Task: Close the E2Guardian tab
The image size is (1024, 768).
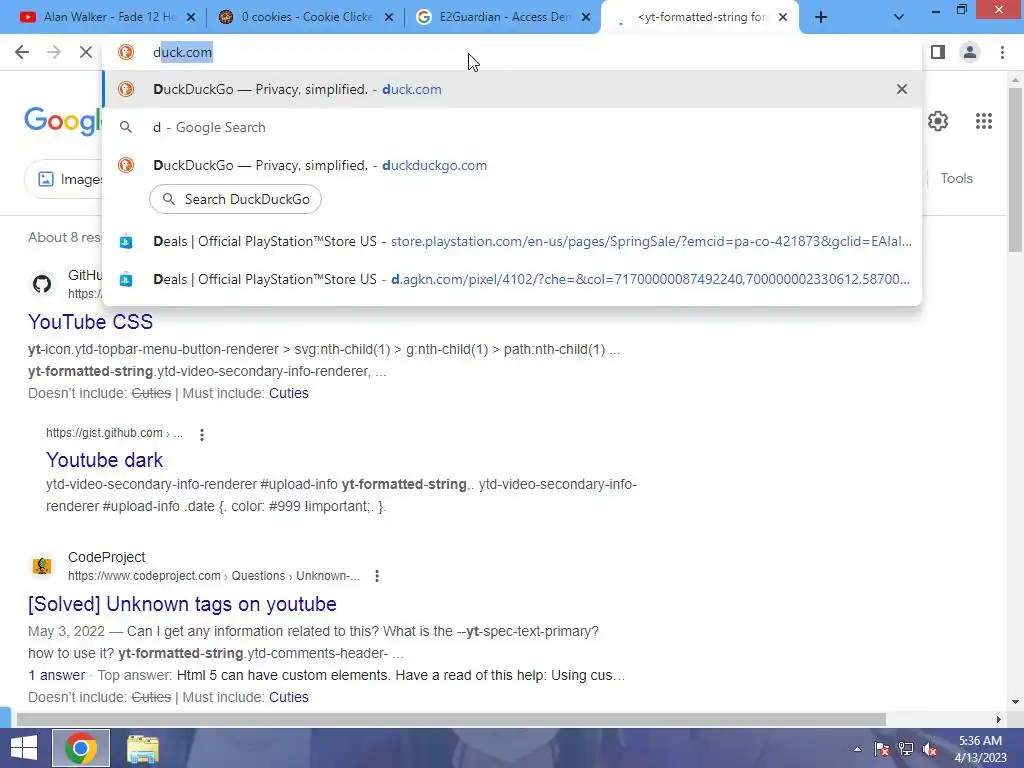Action: (x=586, y=18)
